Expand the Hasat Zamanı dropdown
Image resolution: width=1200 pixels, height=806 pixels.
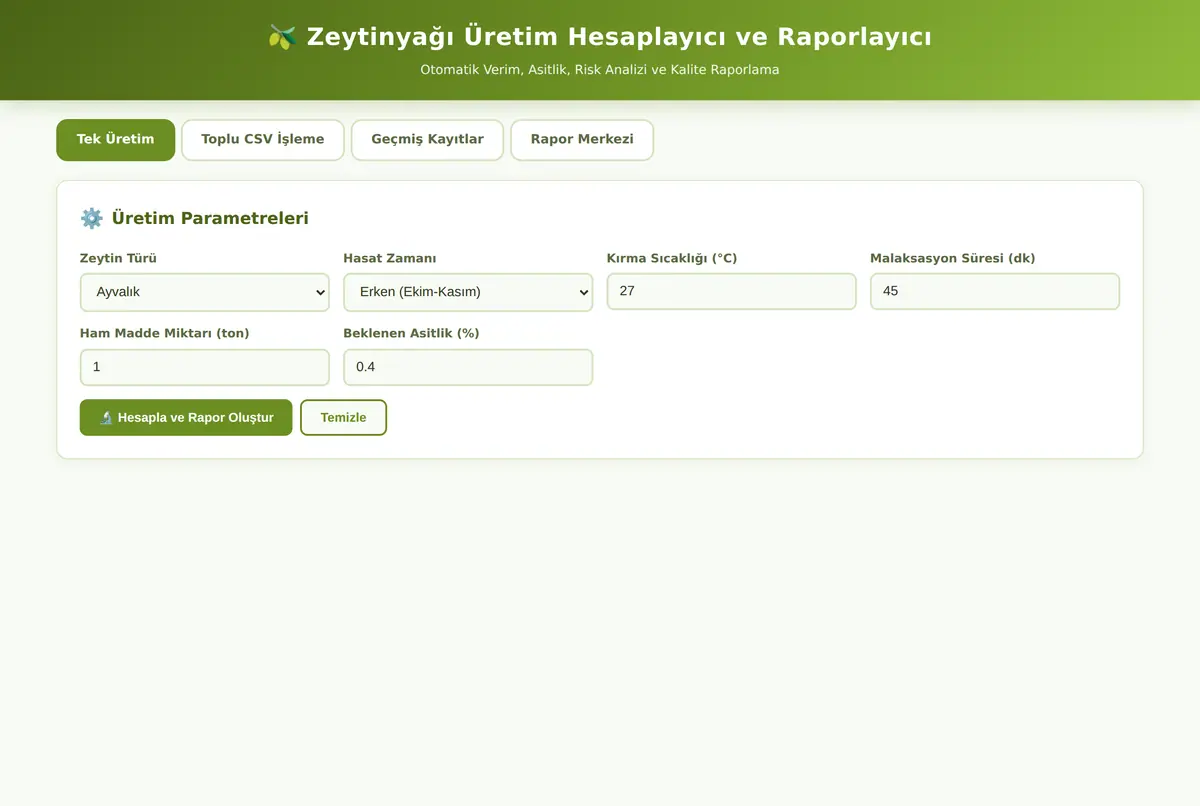pos(468,292)
